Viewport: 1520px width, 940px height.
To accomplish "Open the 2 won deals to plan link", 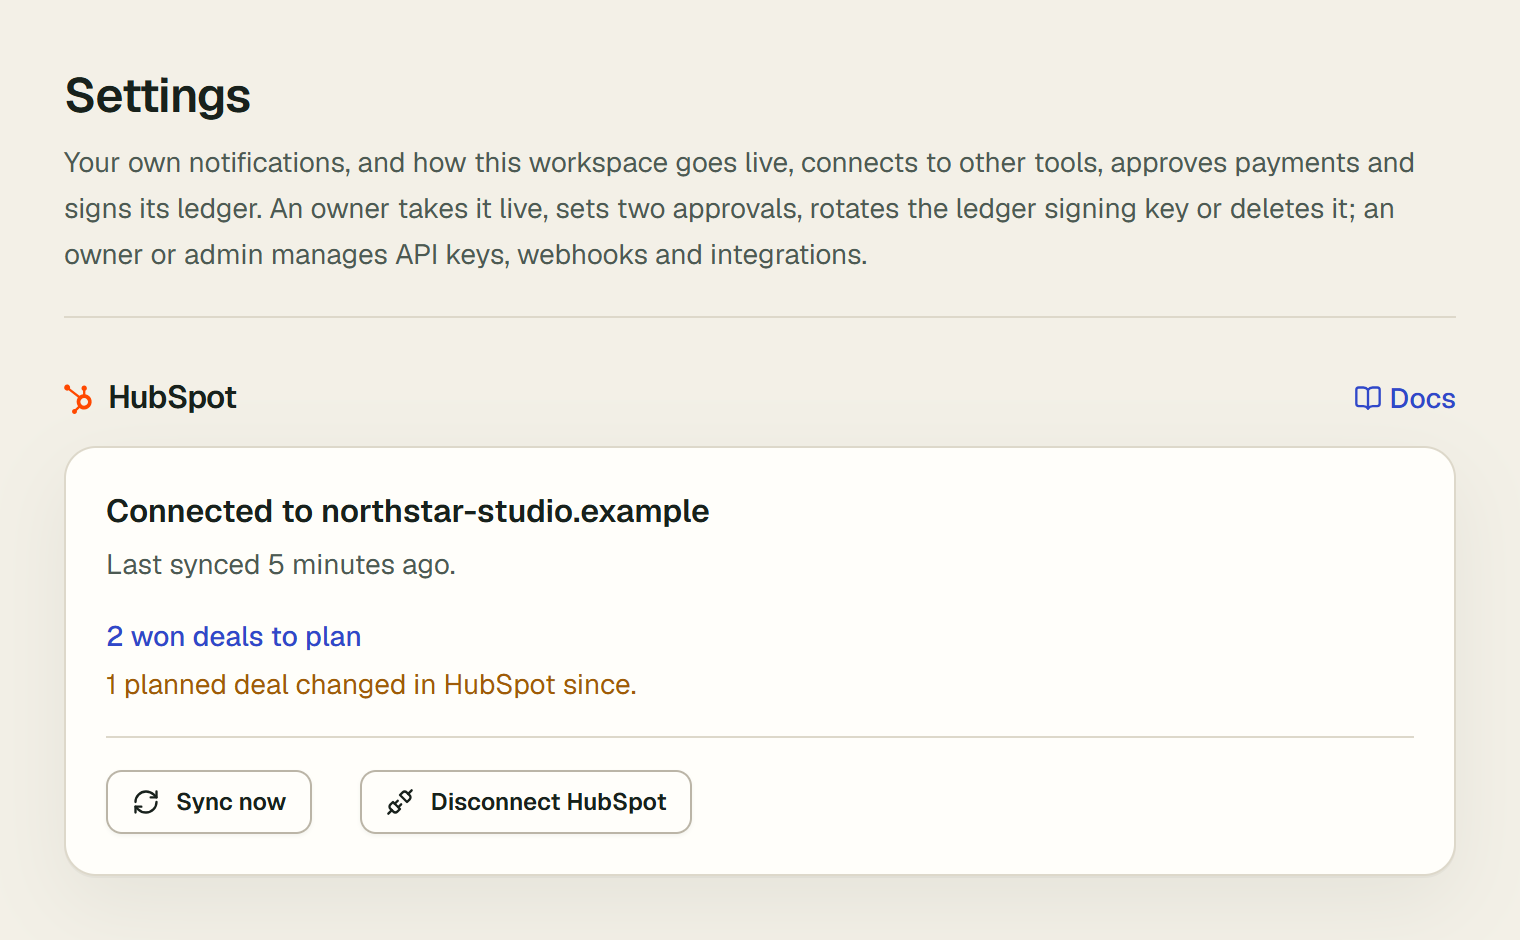I will pyautogui.click(x=234, y=637).
